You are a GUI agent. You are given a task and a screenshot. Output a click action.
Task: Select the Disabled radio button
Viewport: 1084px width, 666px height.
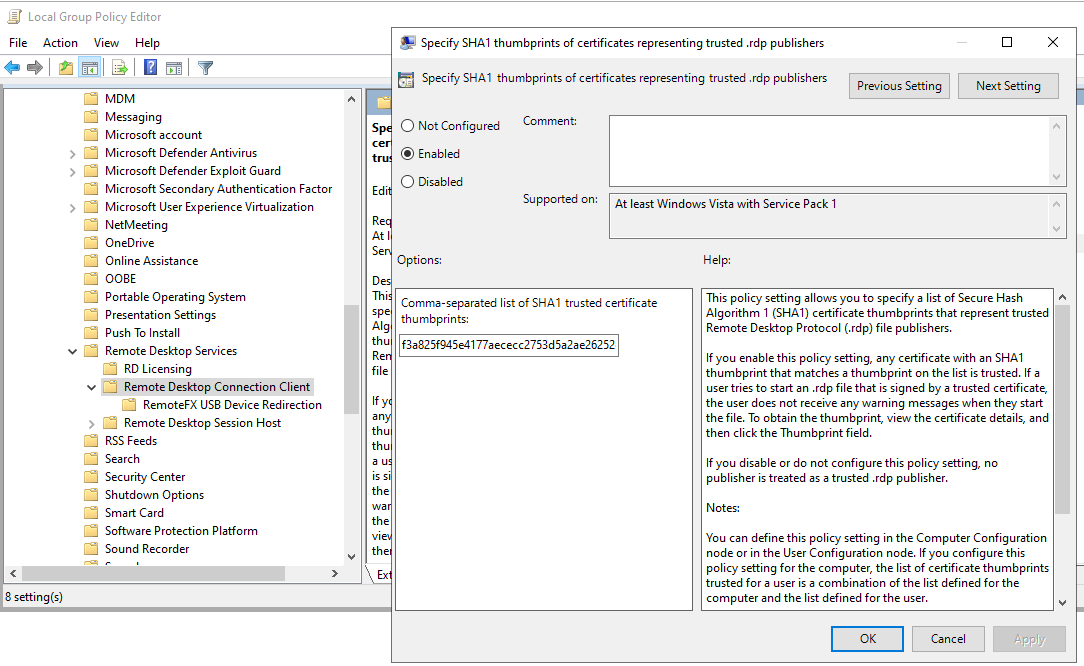tap(408, 182)
